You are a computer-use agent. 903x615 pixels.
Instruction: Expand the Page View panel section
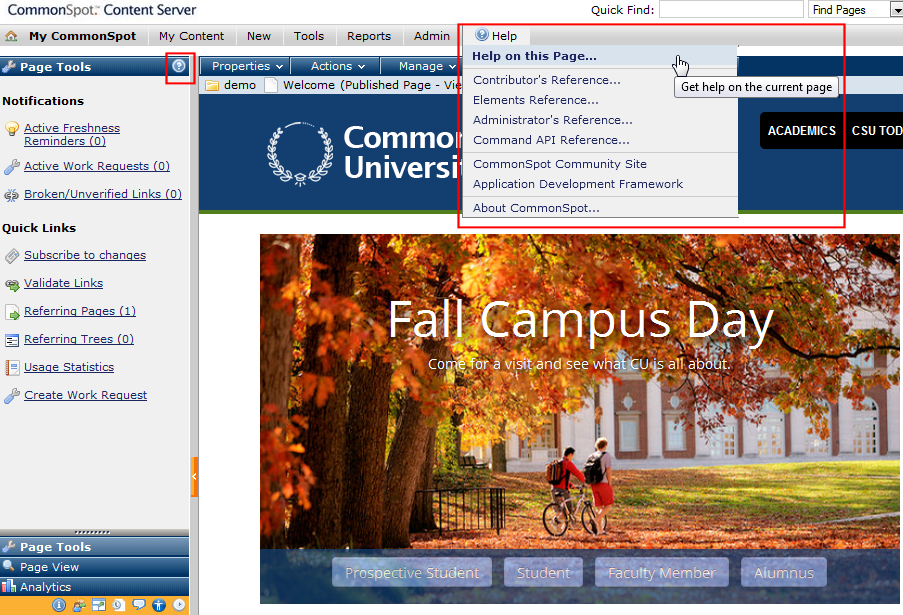tap(94, 567)
